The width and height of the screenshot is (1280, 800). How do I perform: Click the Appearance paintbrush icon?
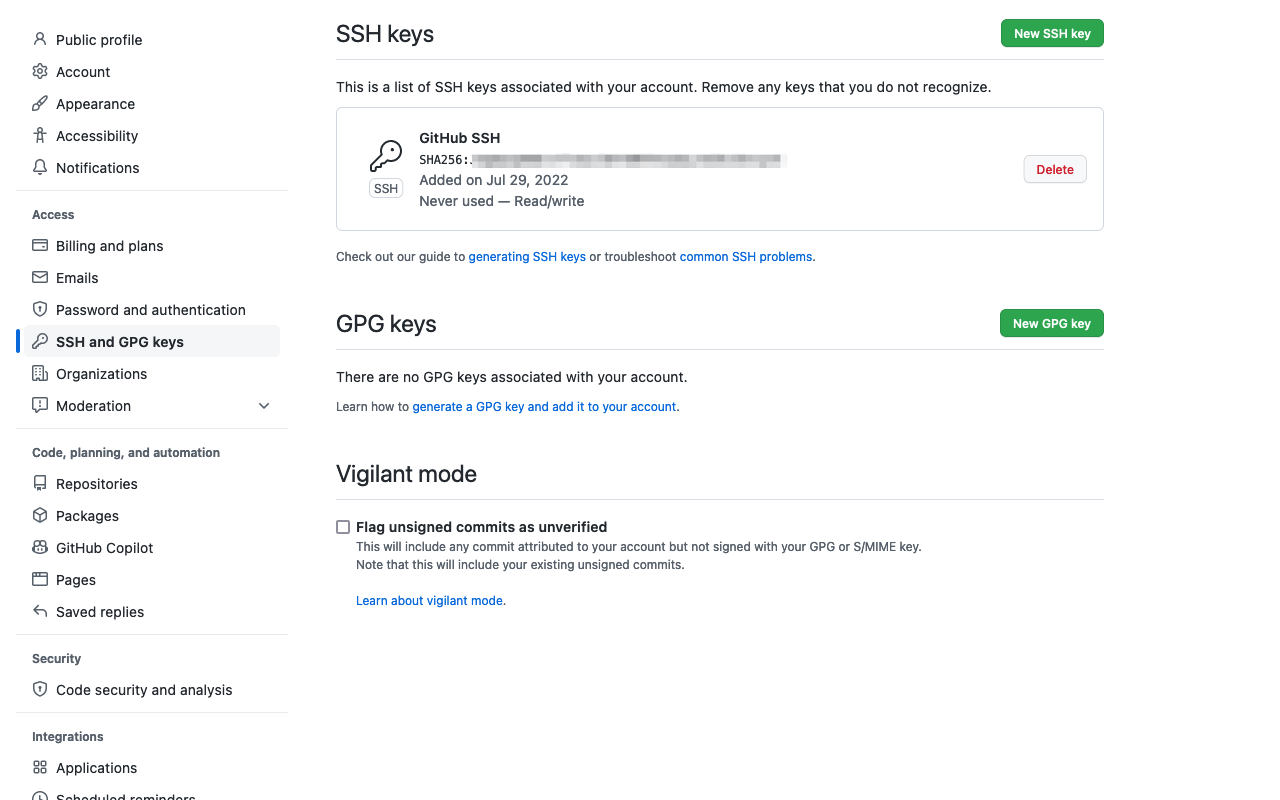[40, 103]
